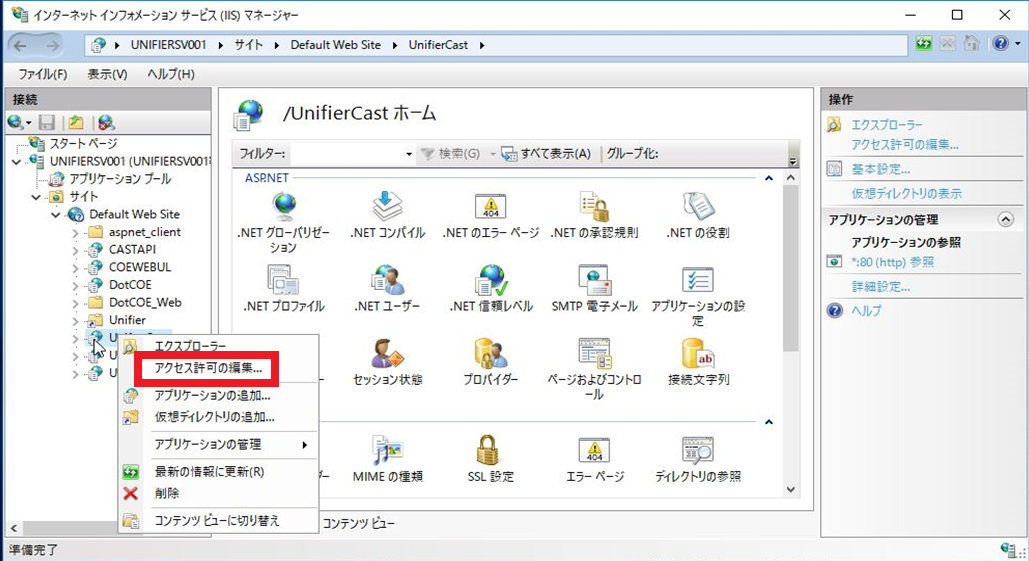Viewport: 1029px width, 561px height.
Task: Click the Forward navigation arrow
Action: pyautogui.click(x=52, y=45)
